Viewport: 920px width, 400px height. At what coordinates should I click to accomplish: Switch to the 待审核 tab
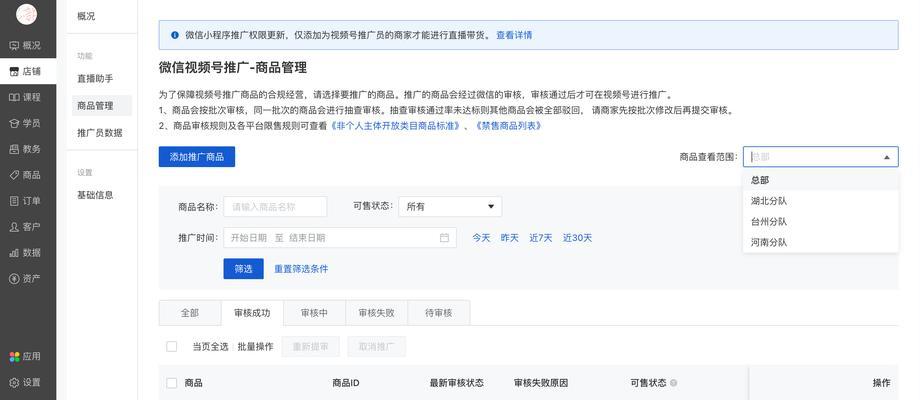[x=439, y=313]
